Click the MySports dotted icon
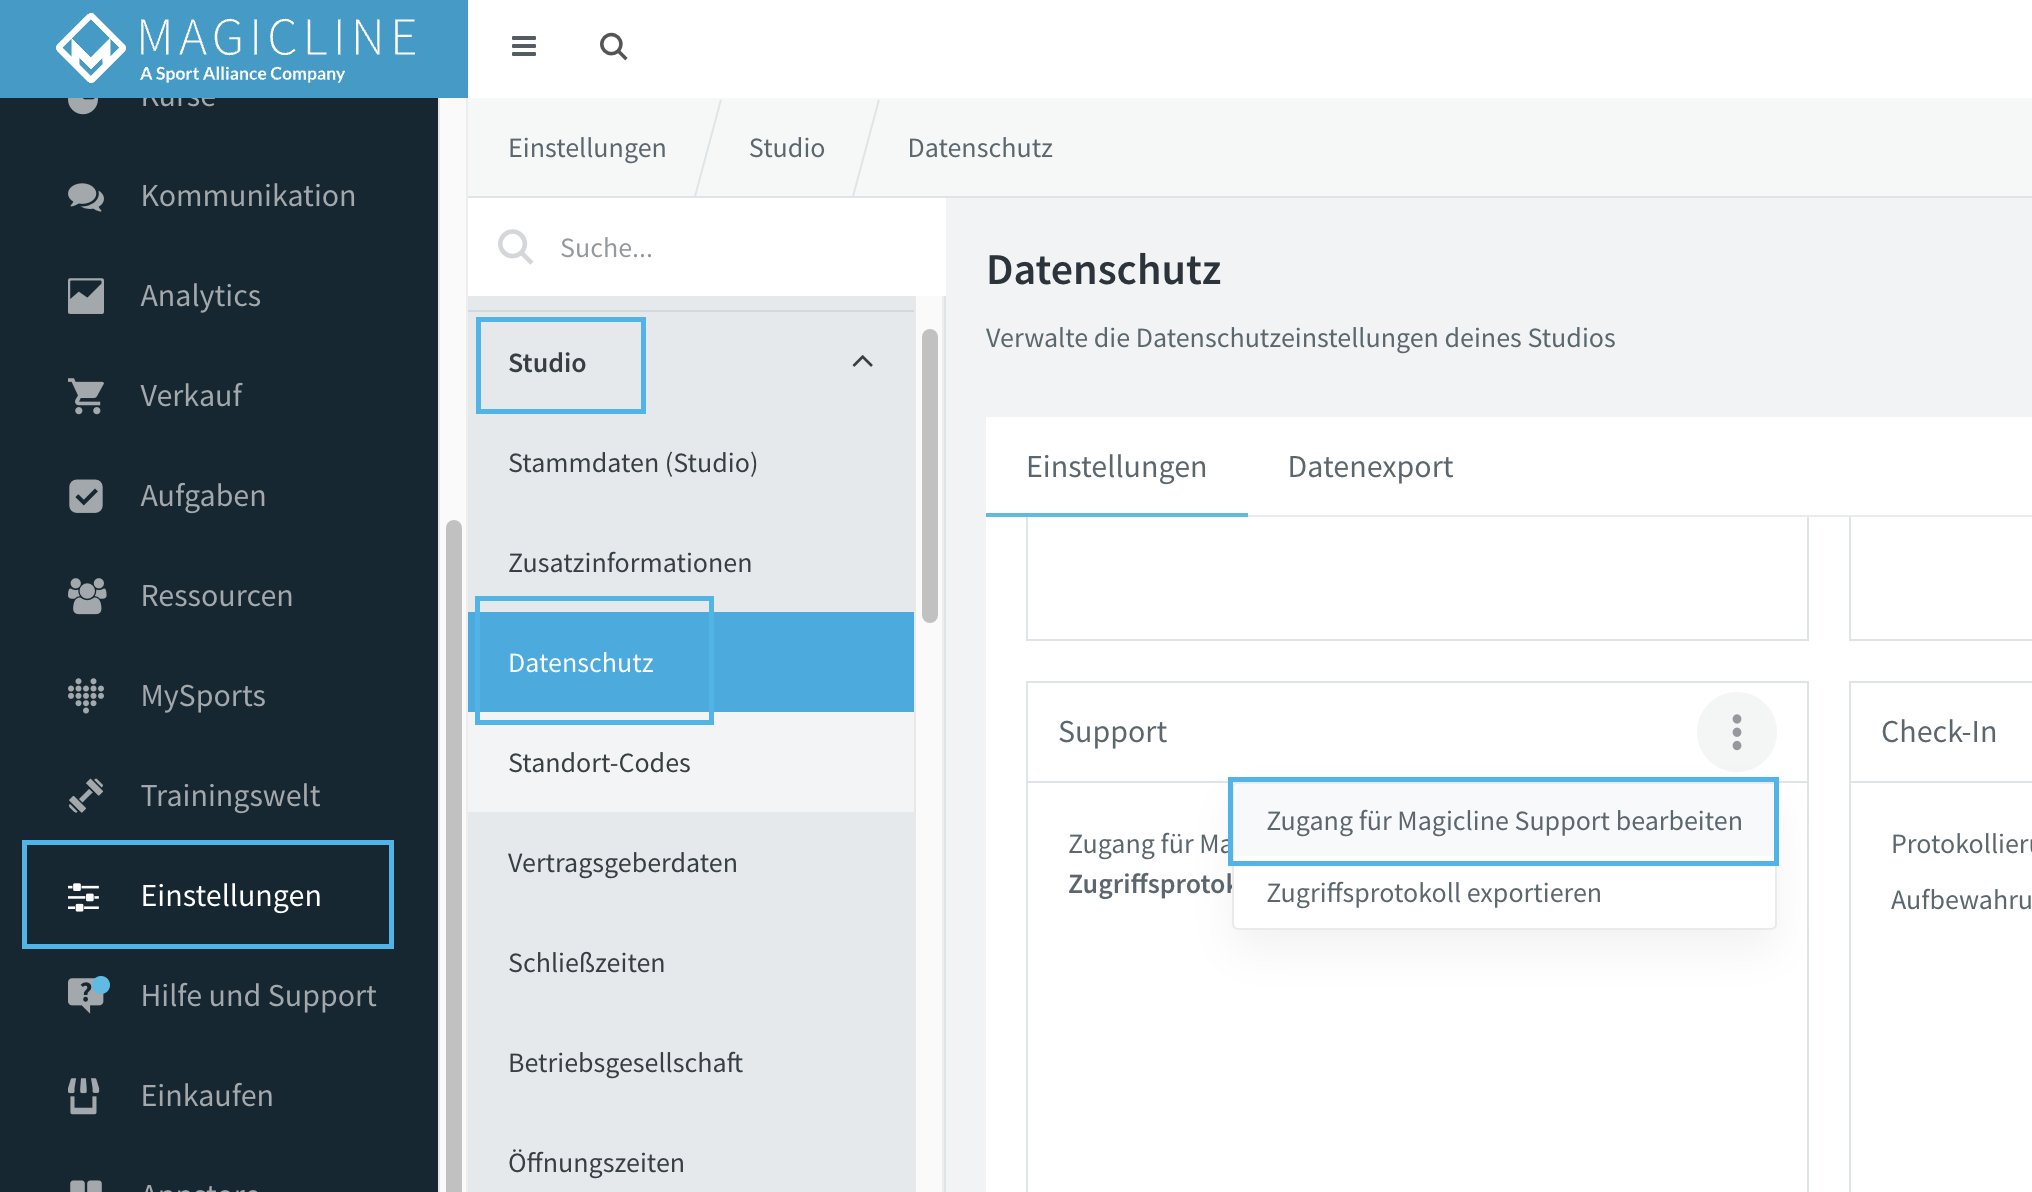Screen dimensions: 2032x1192 coord(86,695)
